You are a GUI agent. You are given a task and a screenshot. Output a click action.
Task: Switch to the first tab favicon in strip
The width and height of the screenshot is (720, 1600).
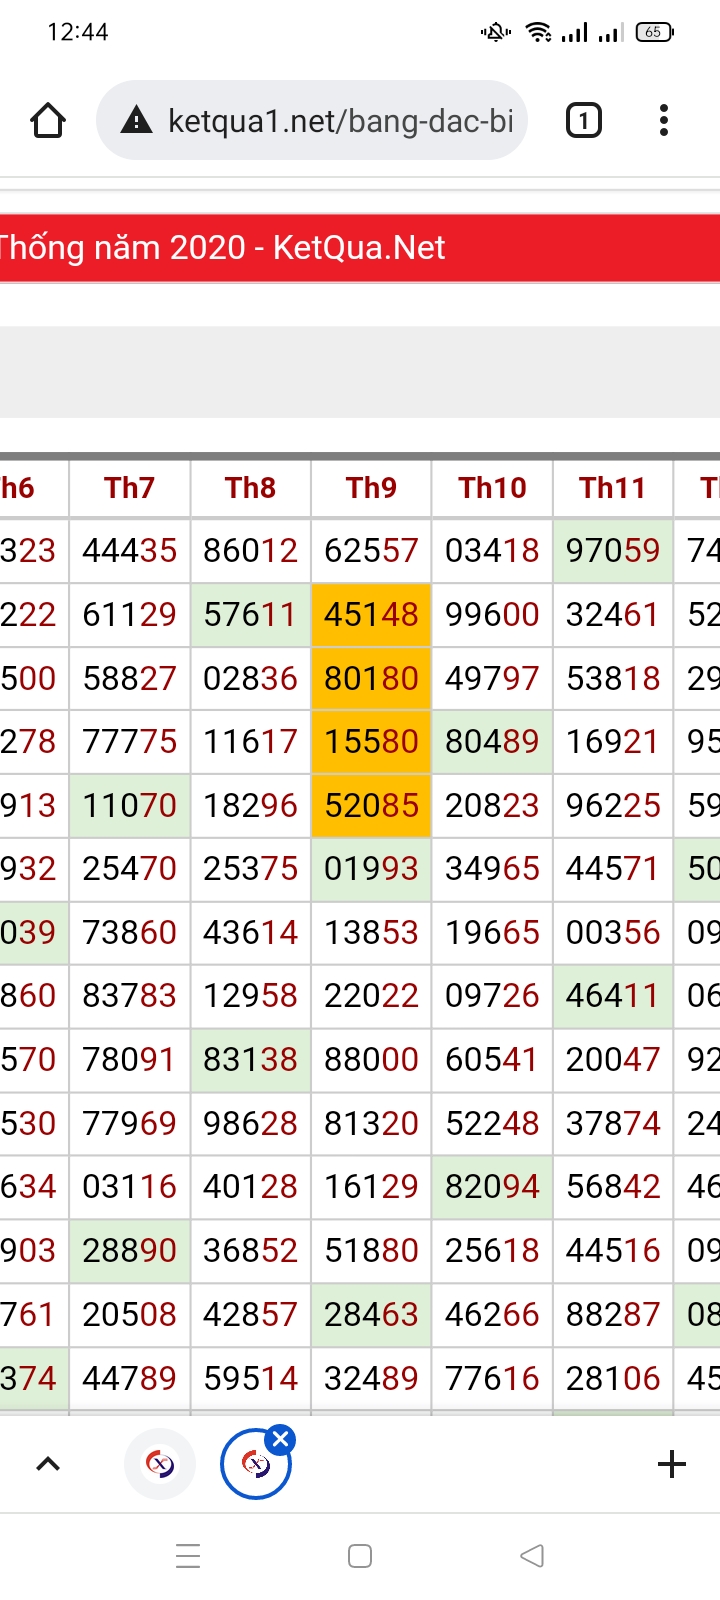tap(160, 1465)
